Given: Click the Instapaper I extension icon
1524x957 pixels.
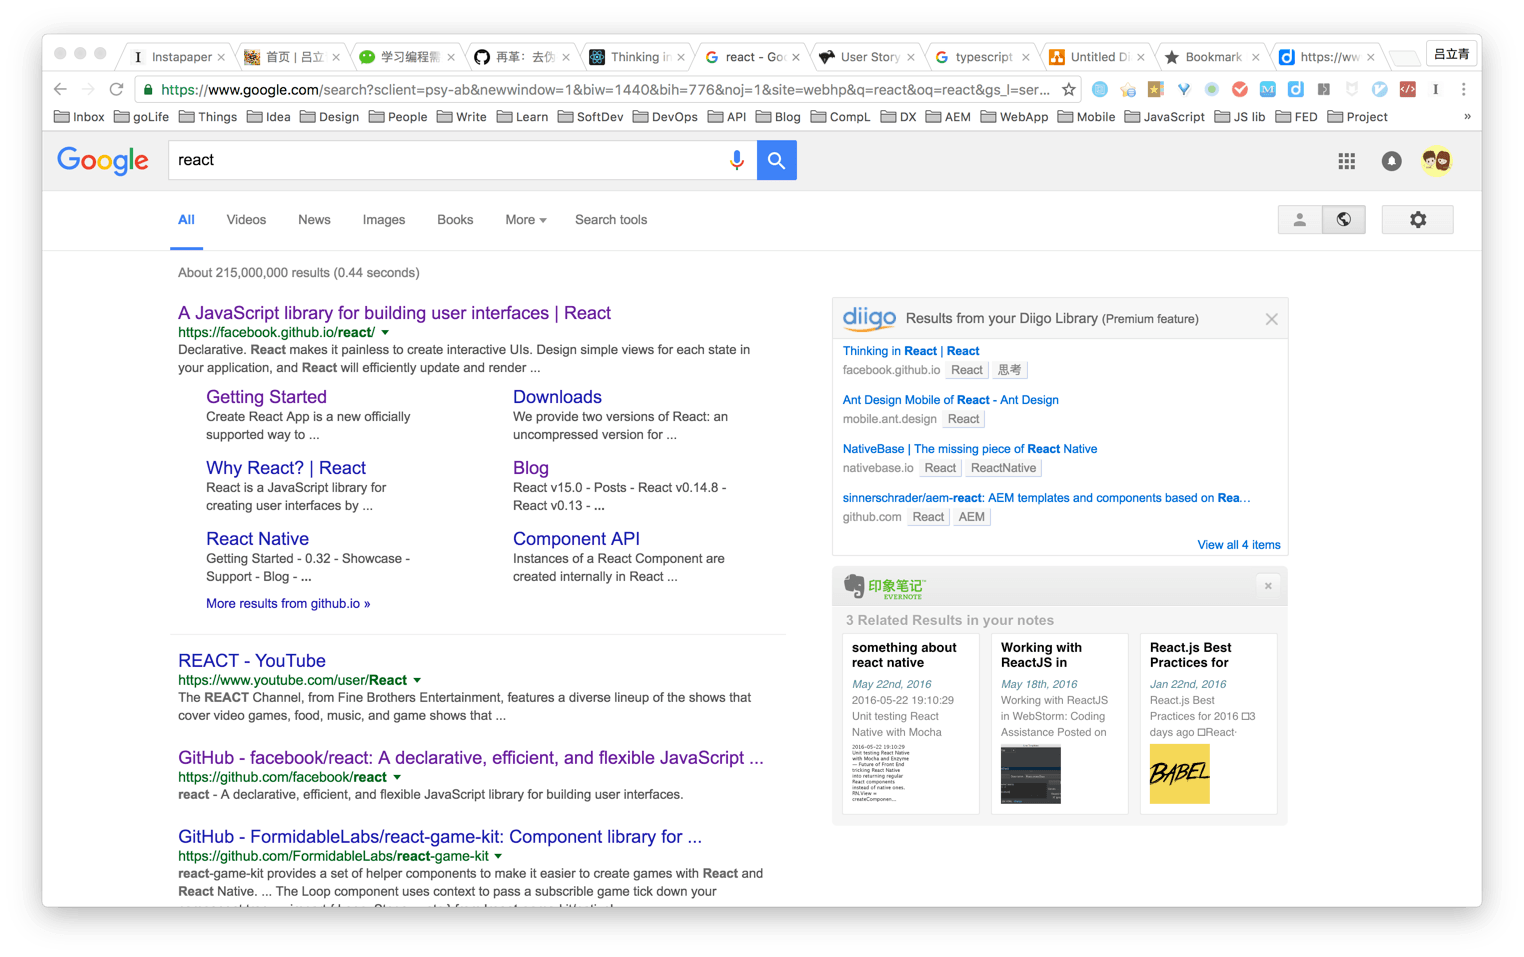Looking at the screenshot, I should tap(1435, 89).
